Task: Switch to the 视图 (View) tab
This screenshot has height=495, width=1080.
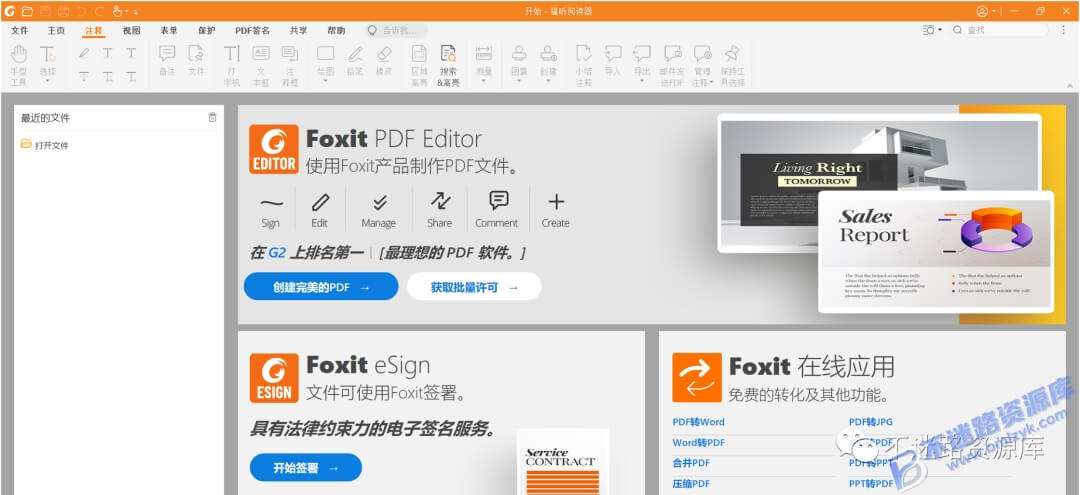Action: [132, 30]
